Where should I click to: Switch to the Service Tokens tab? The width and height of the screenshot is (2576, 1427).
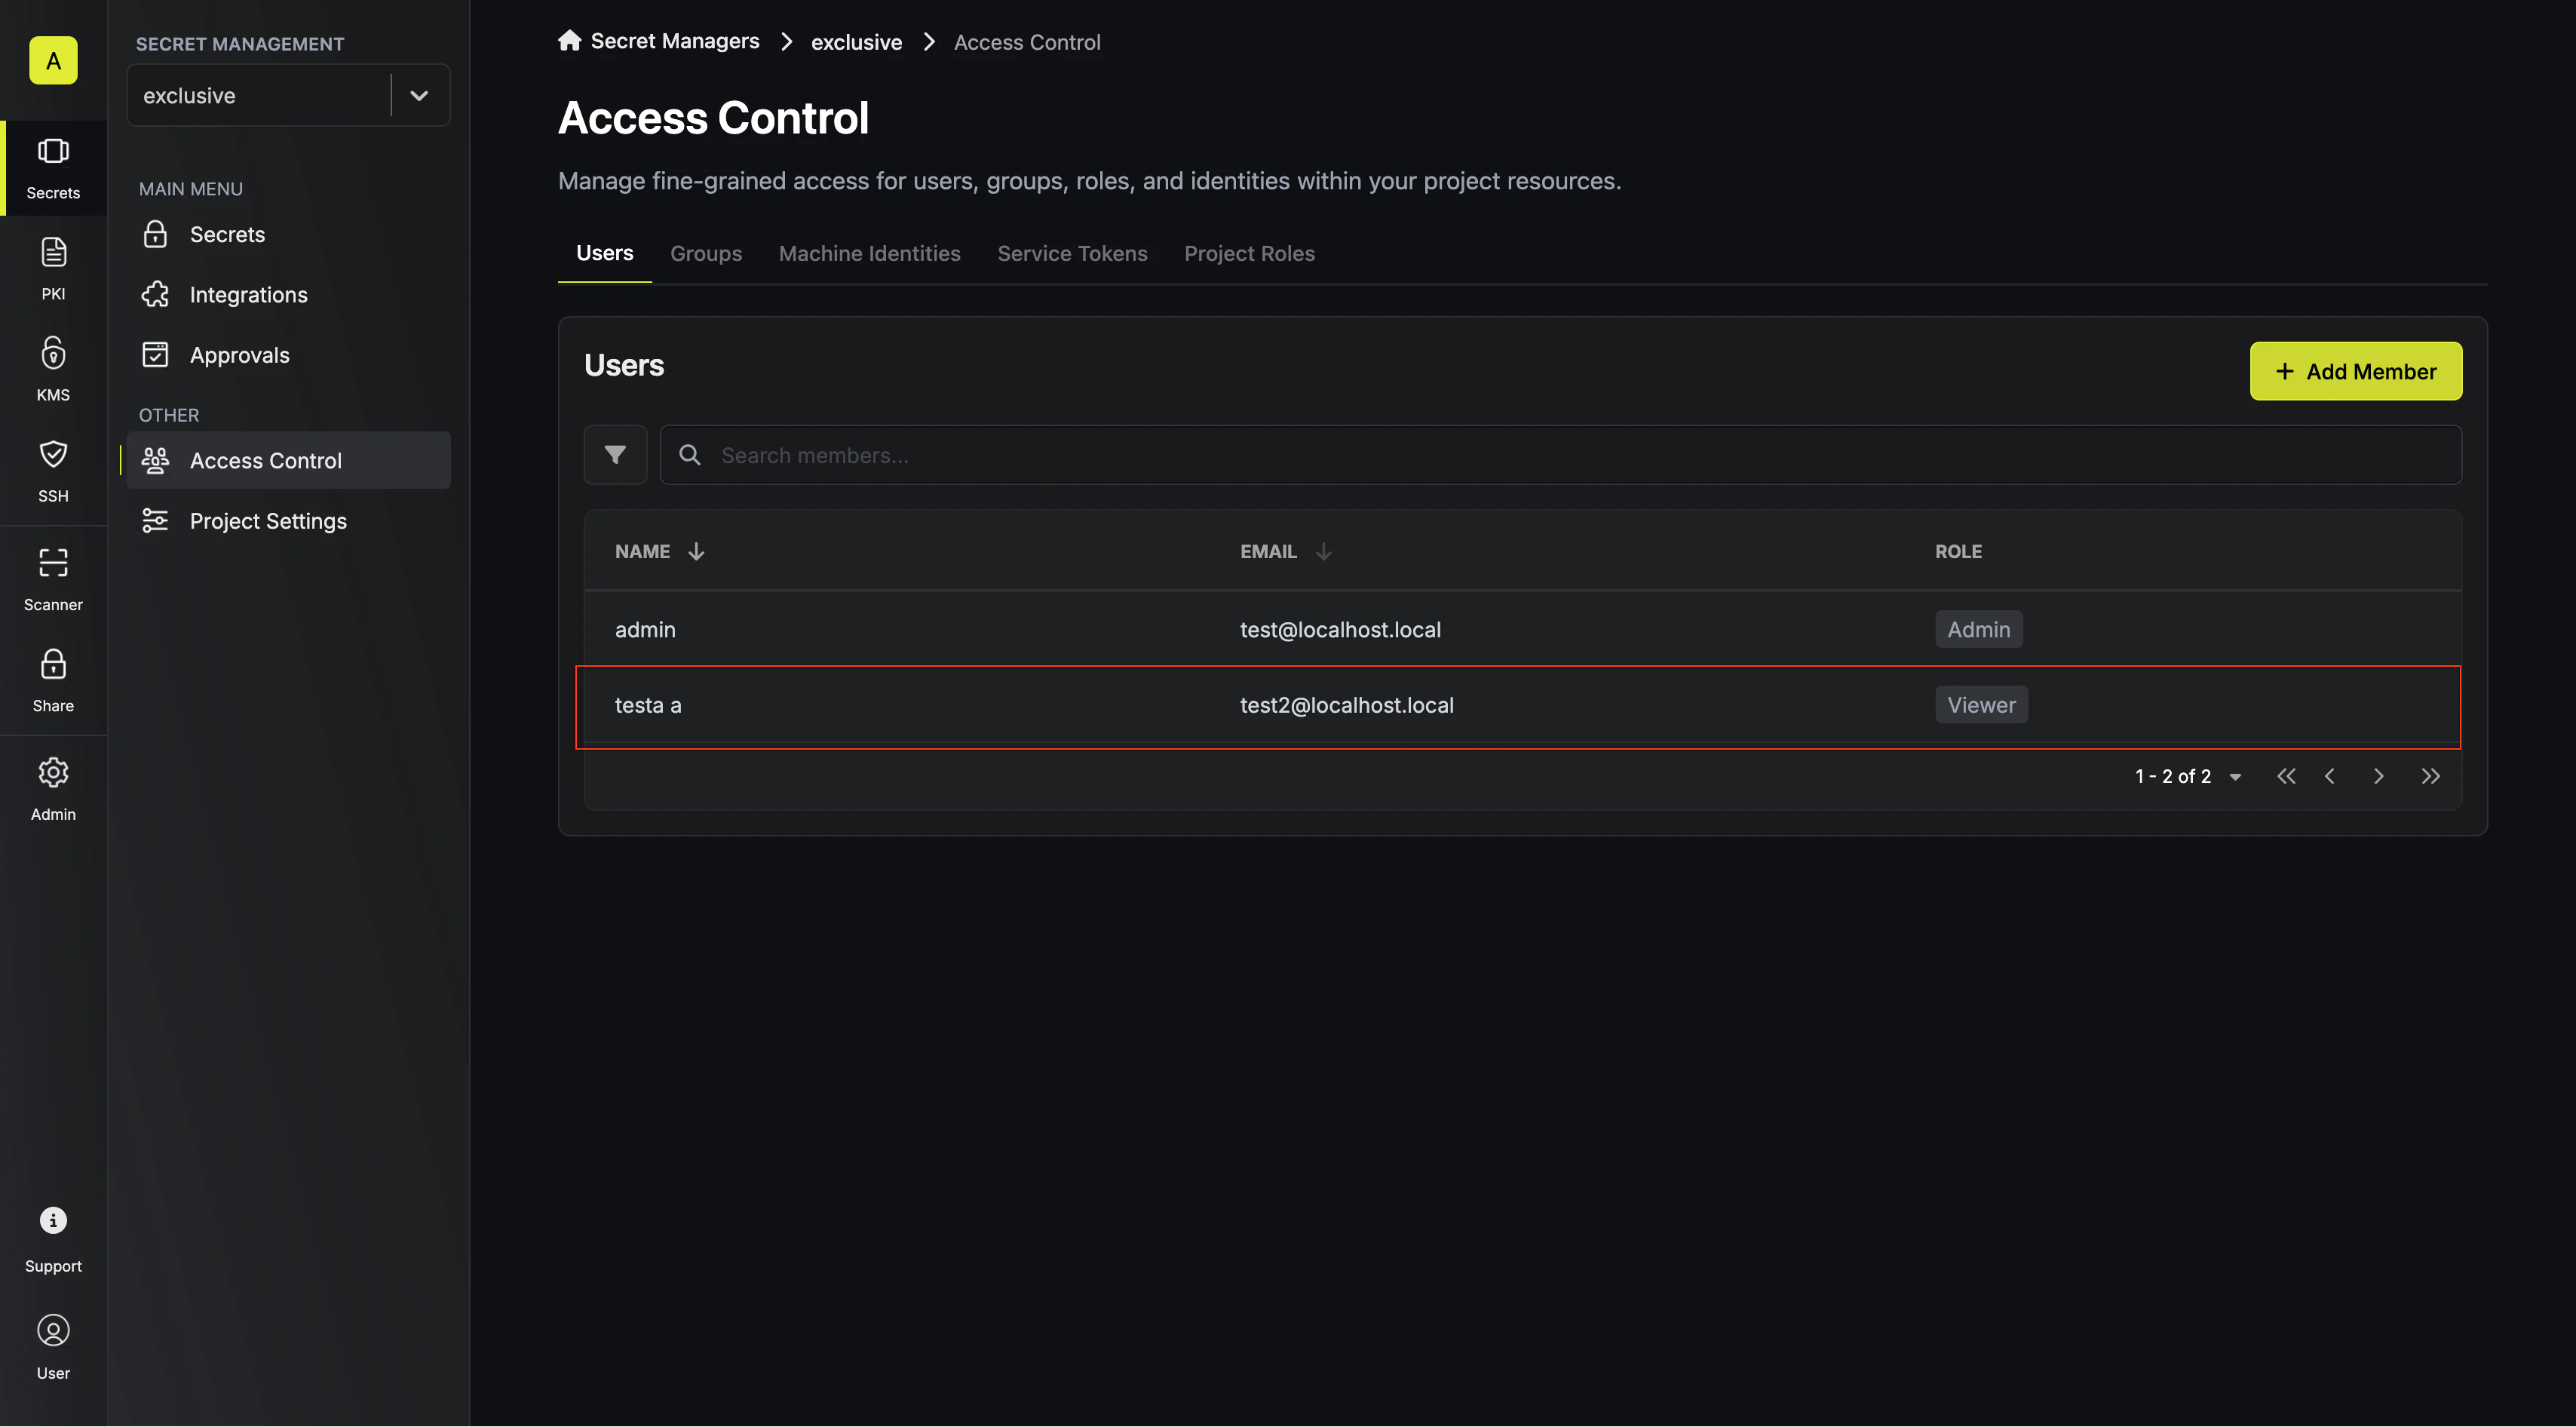tap(1072, 254)
